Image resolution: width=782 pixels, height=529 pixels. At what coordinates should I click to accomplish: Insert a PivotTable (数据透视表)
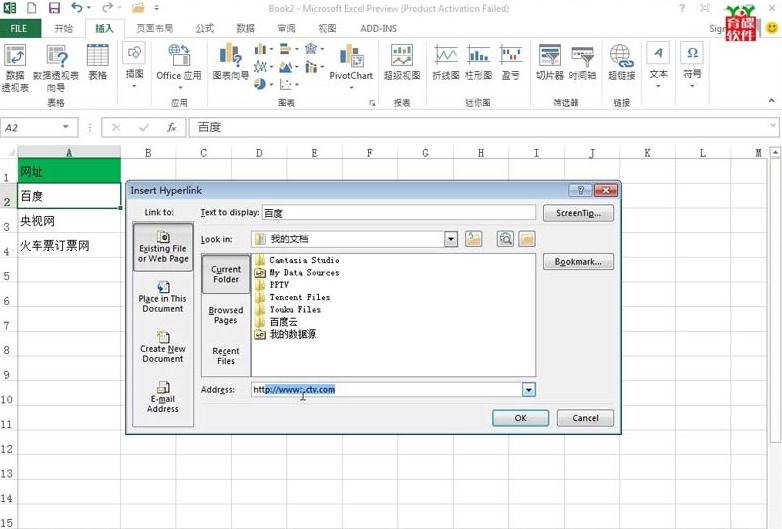click(x=15, y=68)
